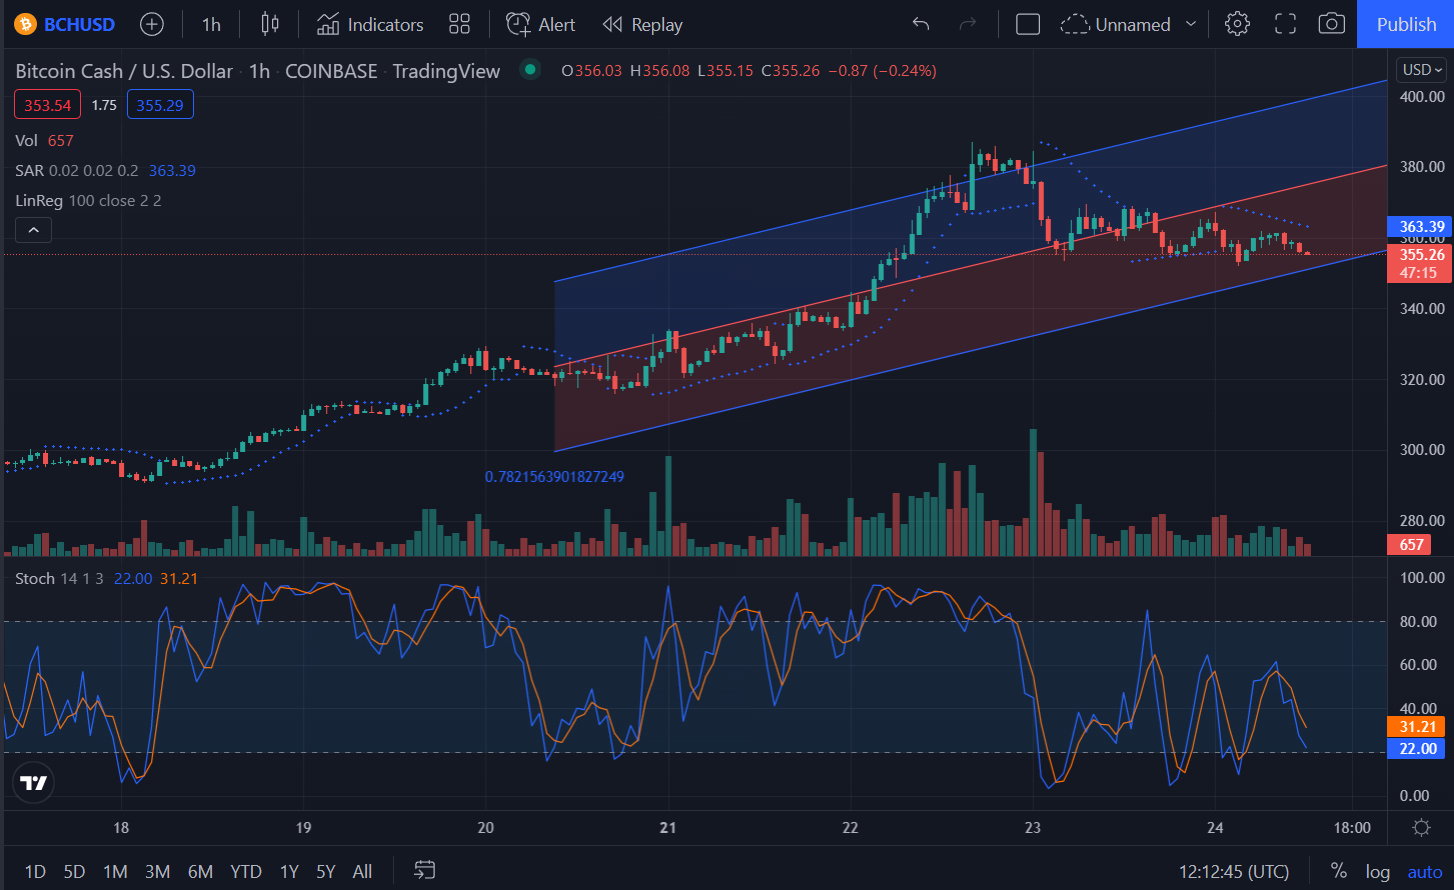Toggle auto scale mode

(x=1425, y=872)
